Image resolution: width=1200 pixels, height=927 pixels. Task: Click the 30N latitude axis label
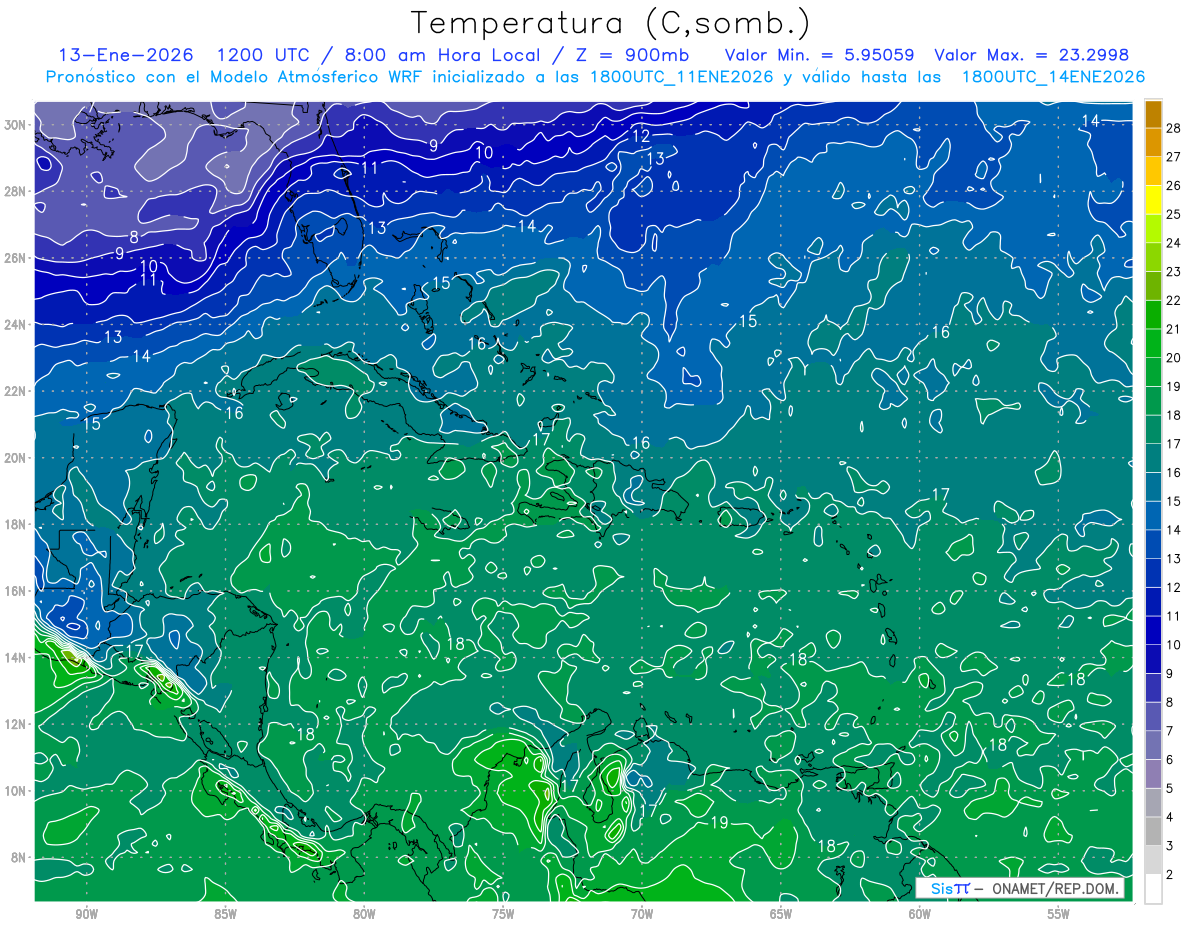tap(17, 124)
